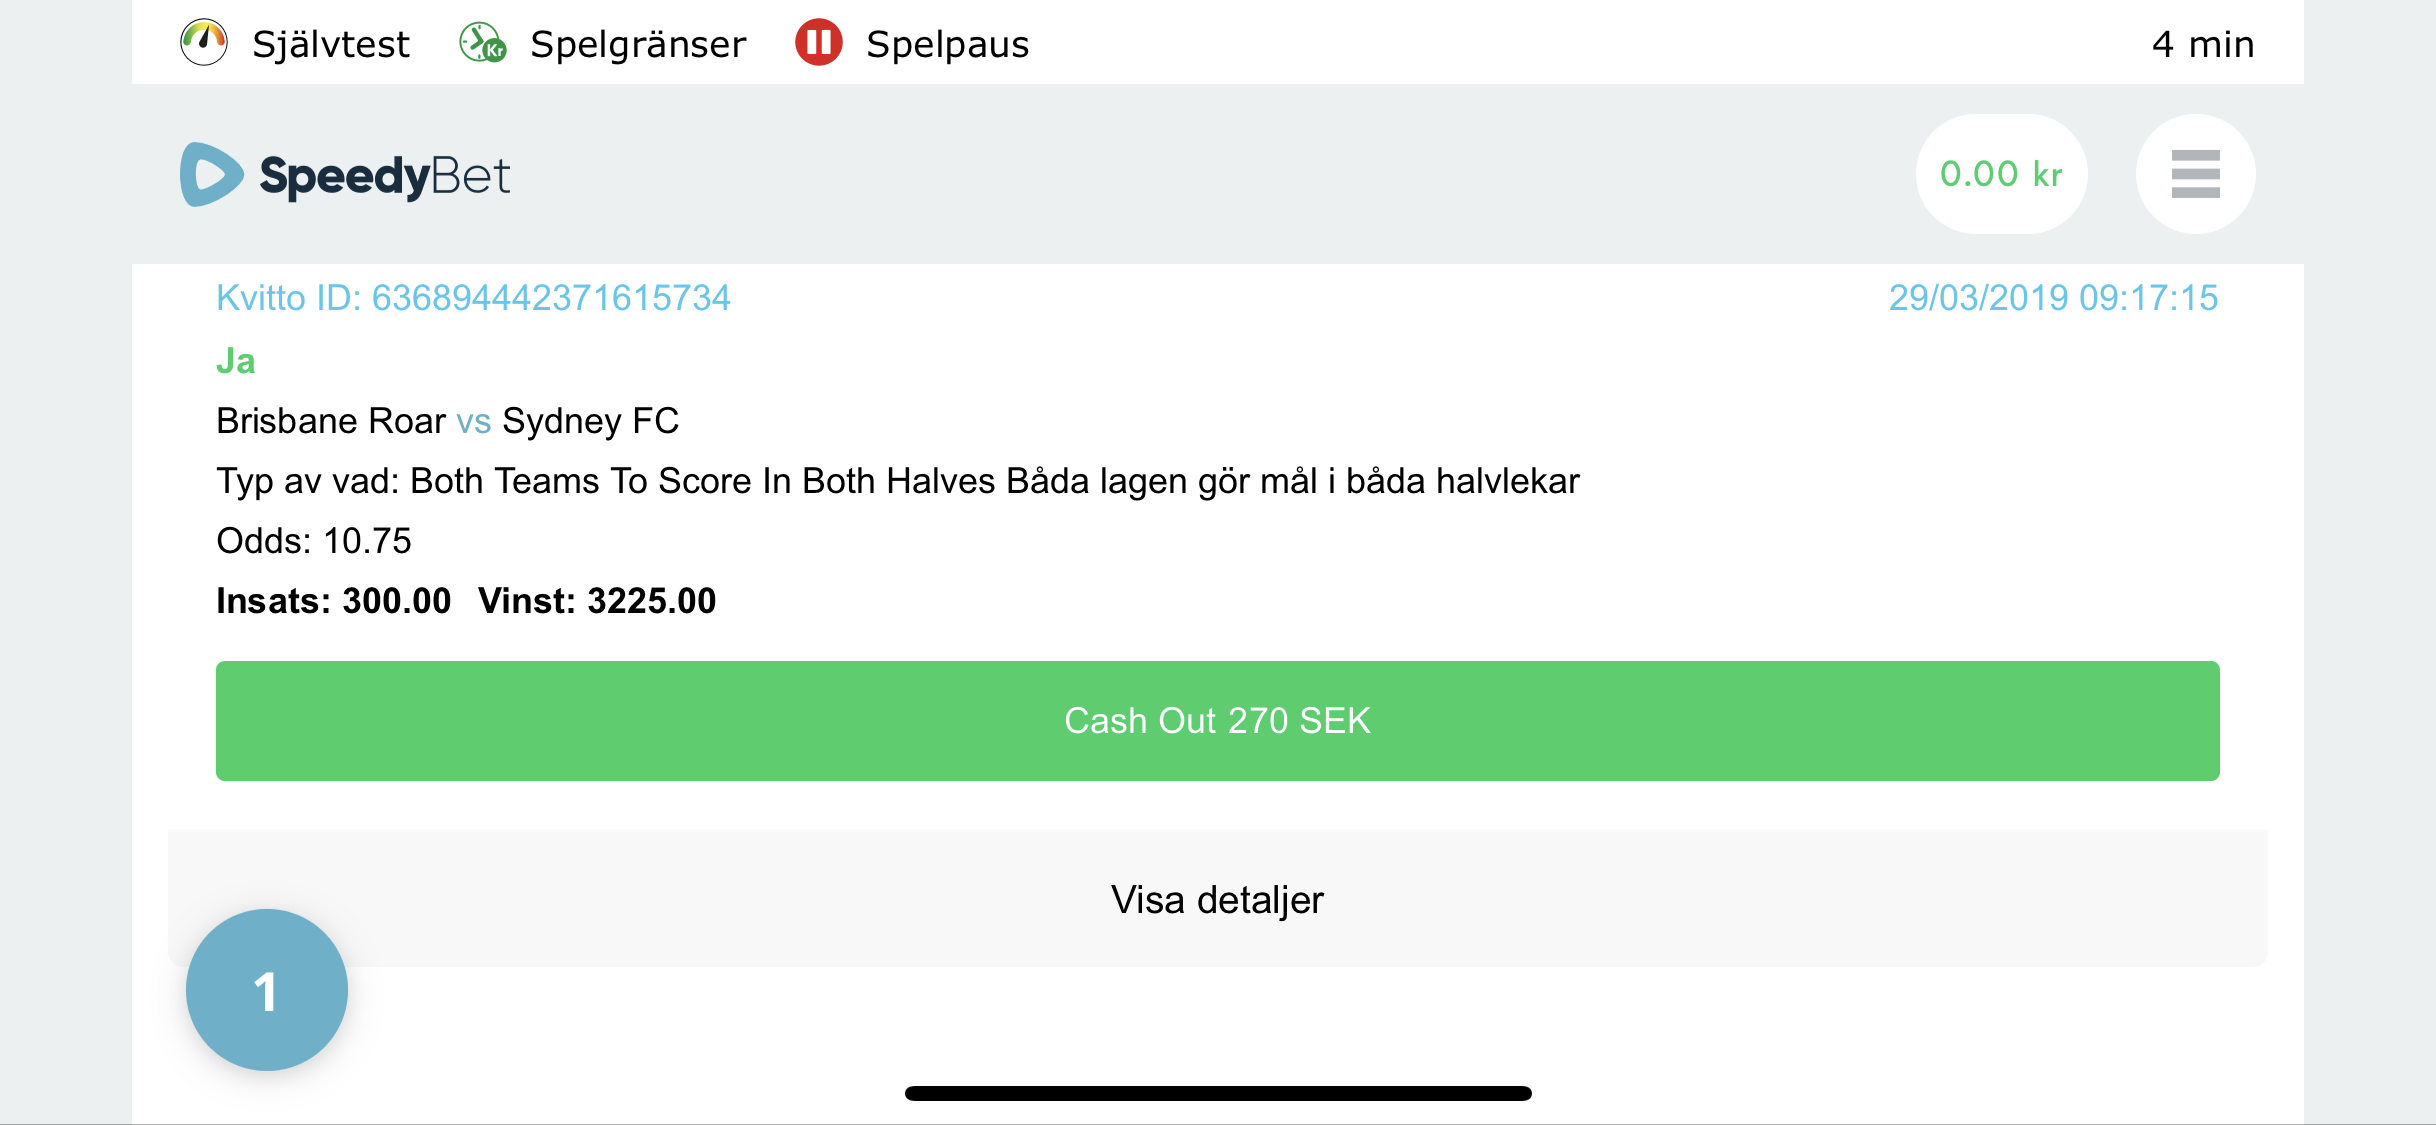Tap the 0.00 kr balance button

tap(2001, 174)
